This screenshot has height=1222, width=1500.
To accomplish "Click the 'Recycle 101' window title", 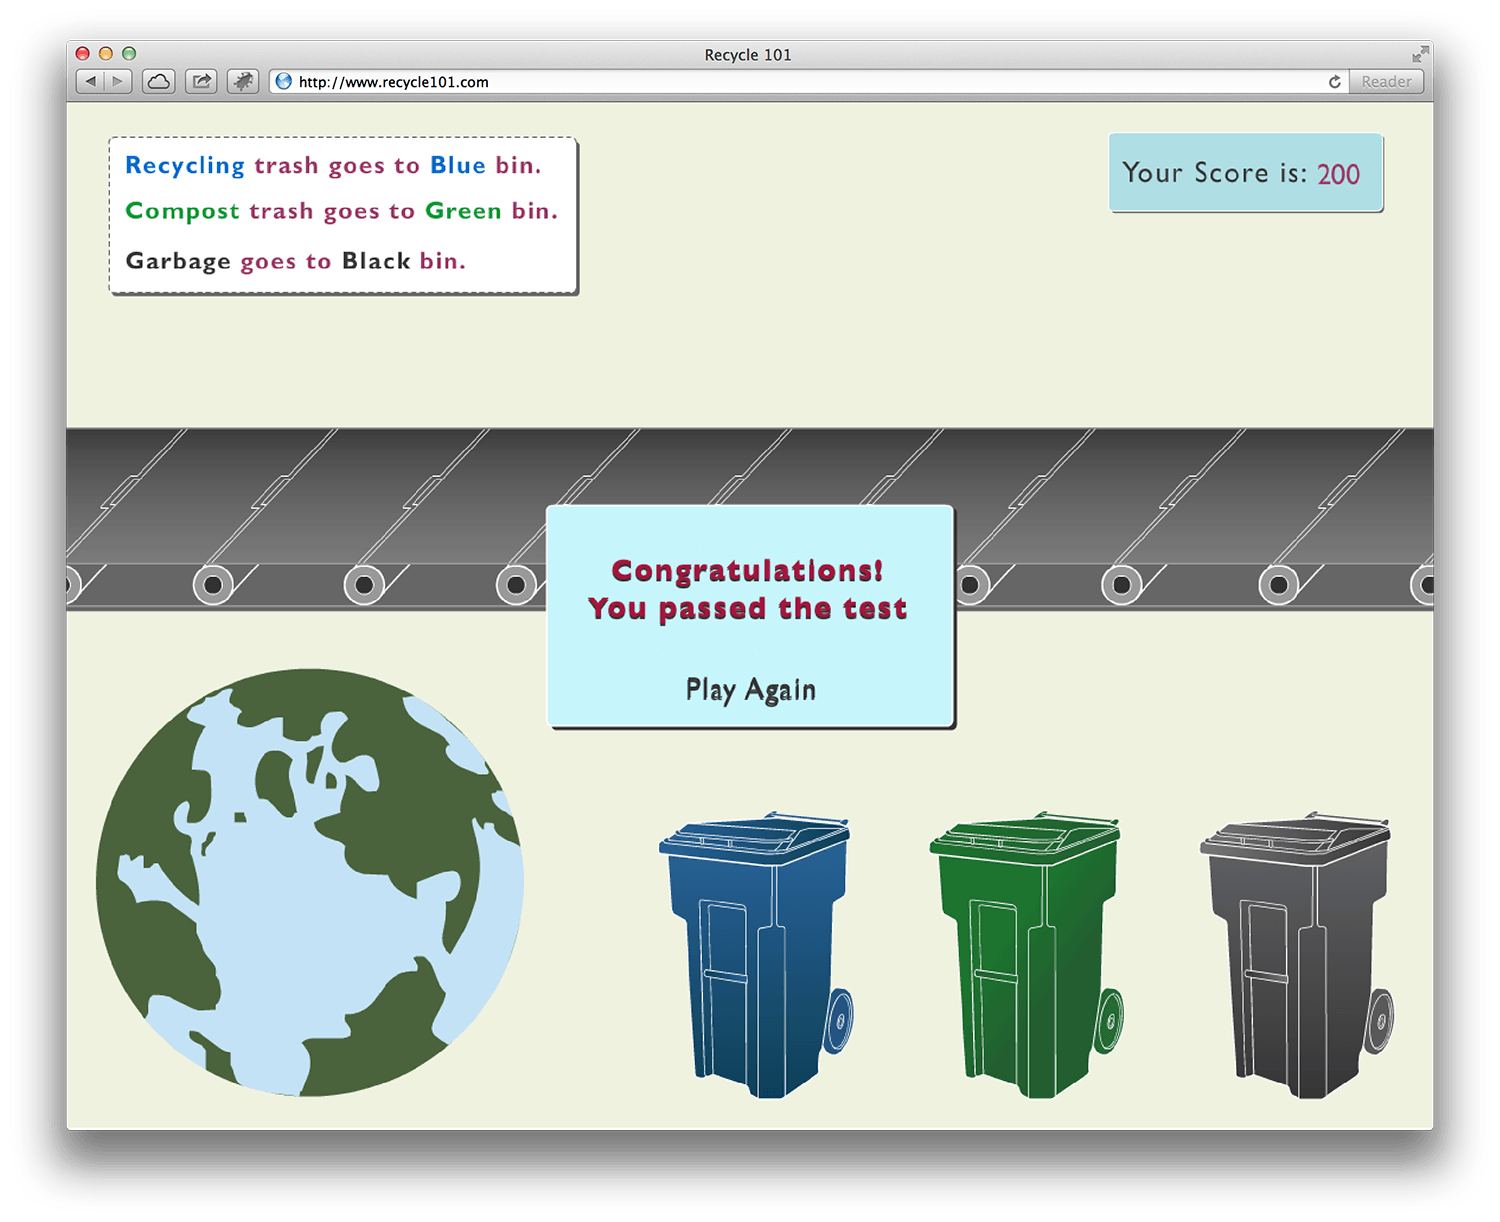I will pos(748,55).
